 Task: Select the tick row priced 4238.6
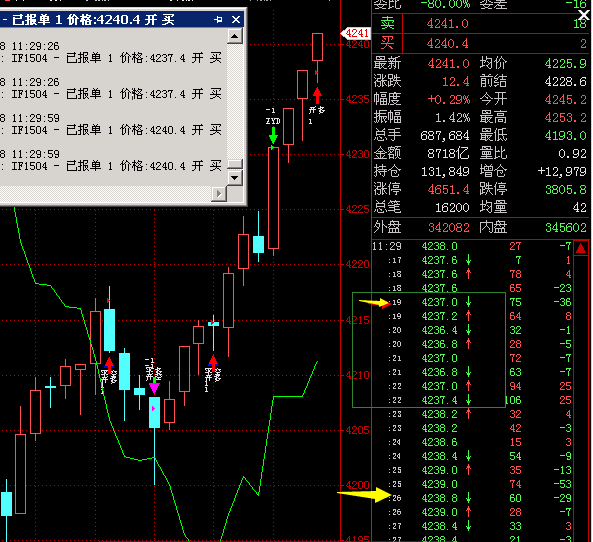click(x=472, y=442)
